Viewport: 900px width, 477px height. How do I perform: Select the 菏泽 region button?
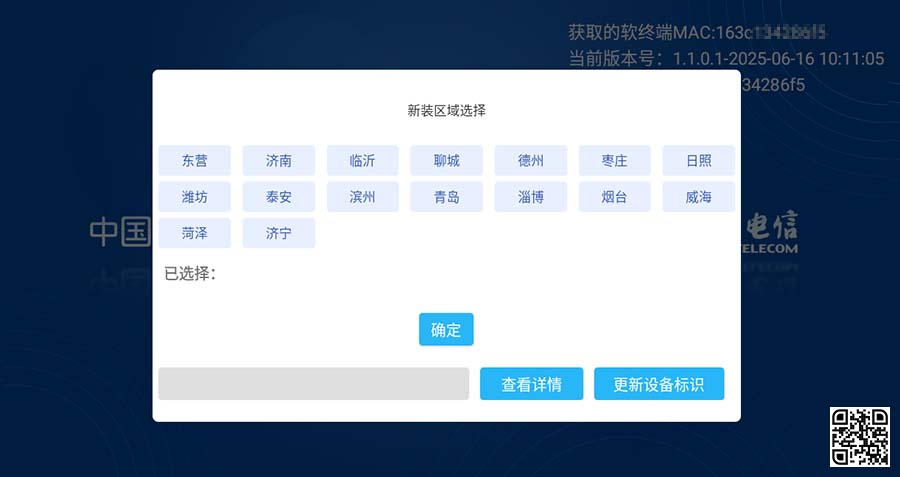pyautogui.click(x=195, y=233)
